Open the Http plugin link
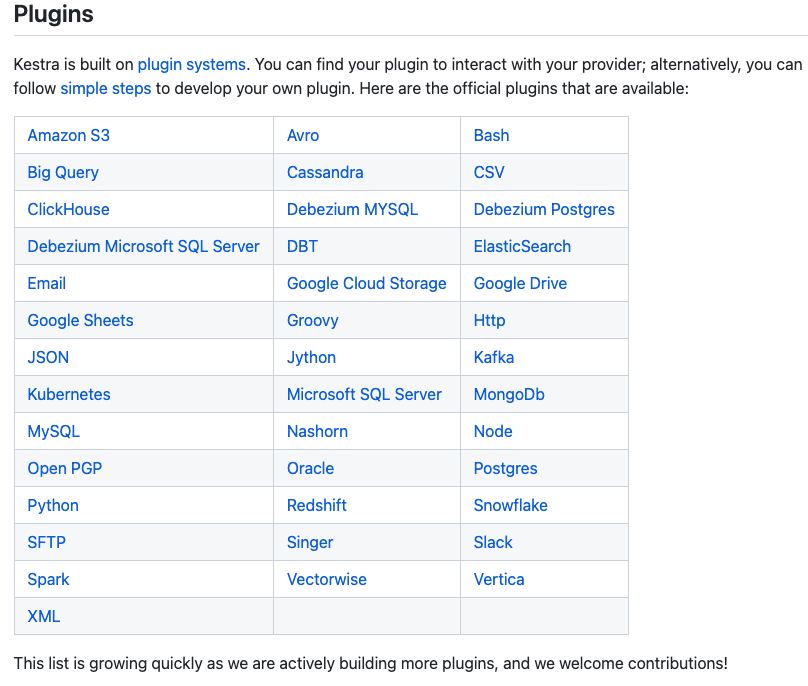This screenshot has height=686, width=808. [489, 321]
